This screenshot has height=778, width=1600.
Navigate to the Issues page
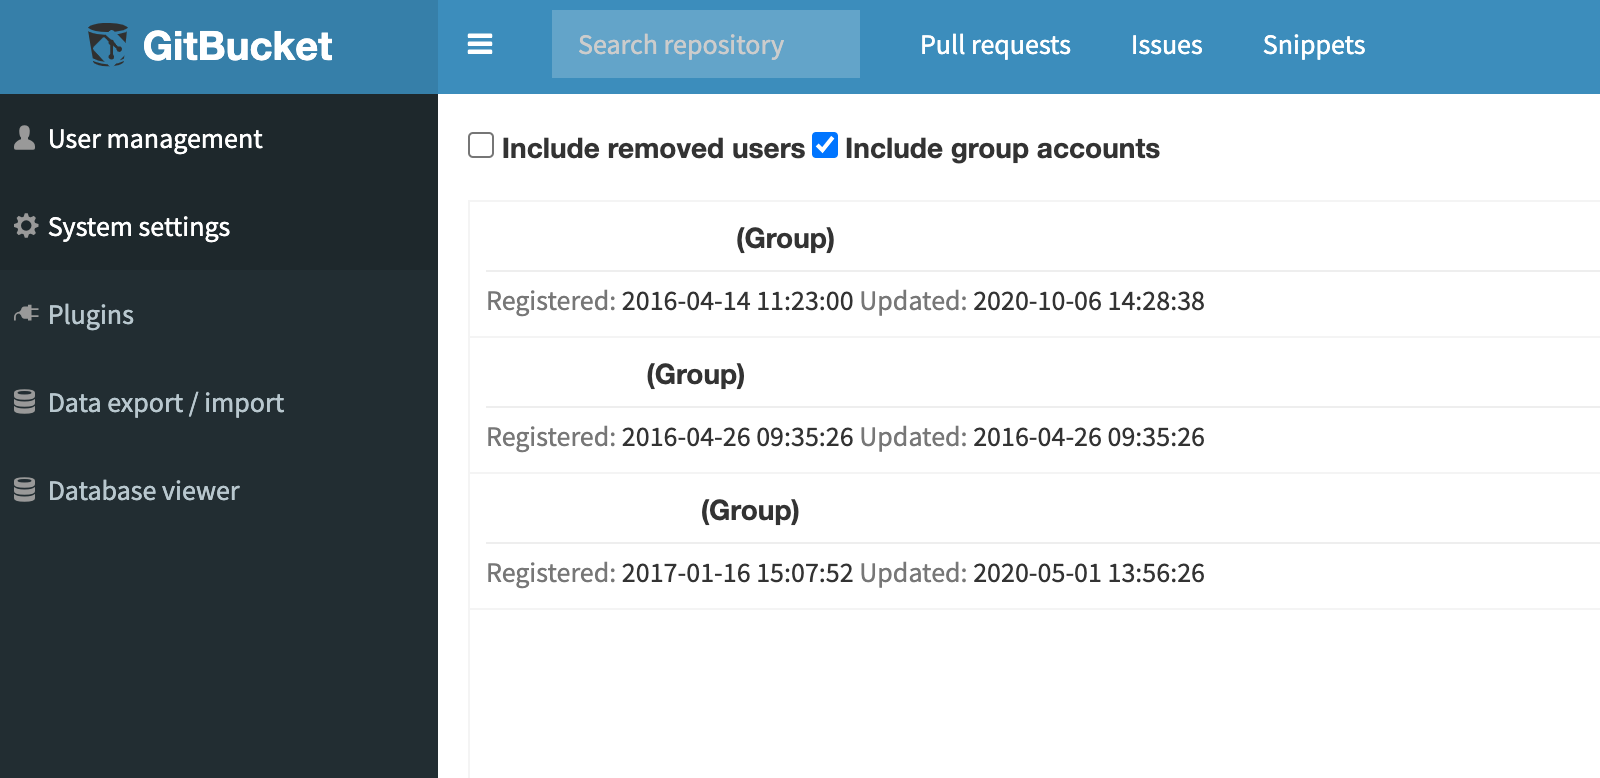coord(1166,45)
